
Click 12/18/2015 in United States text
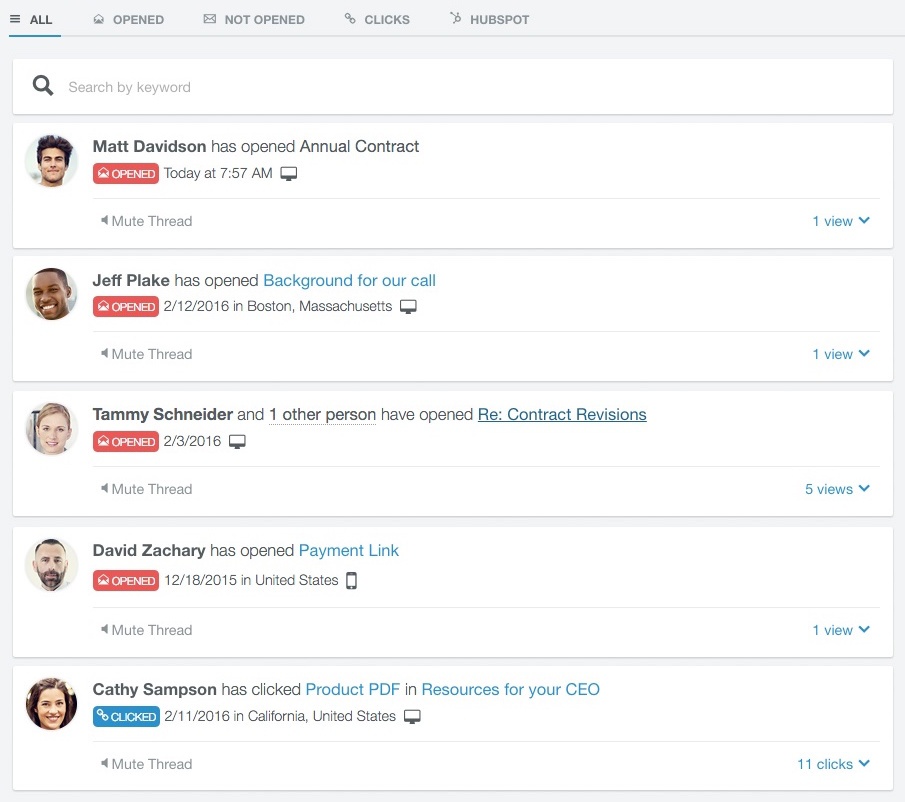[251, 580]
